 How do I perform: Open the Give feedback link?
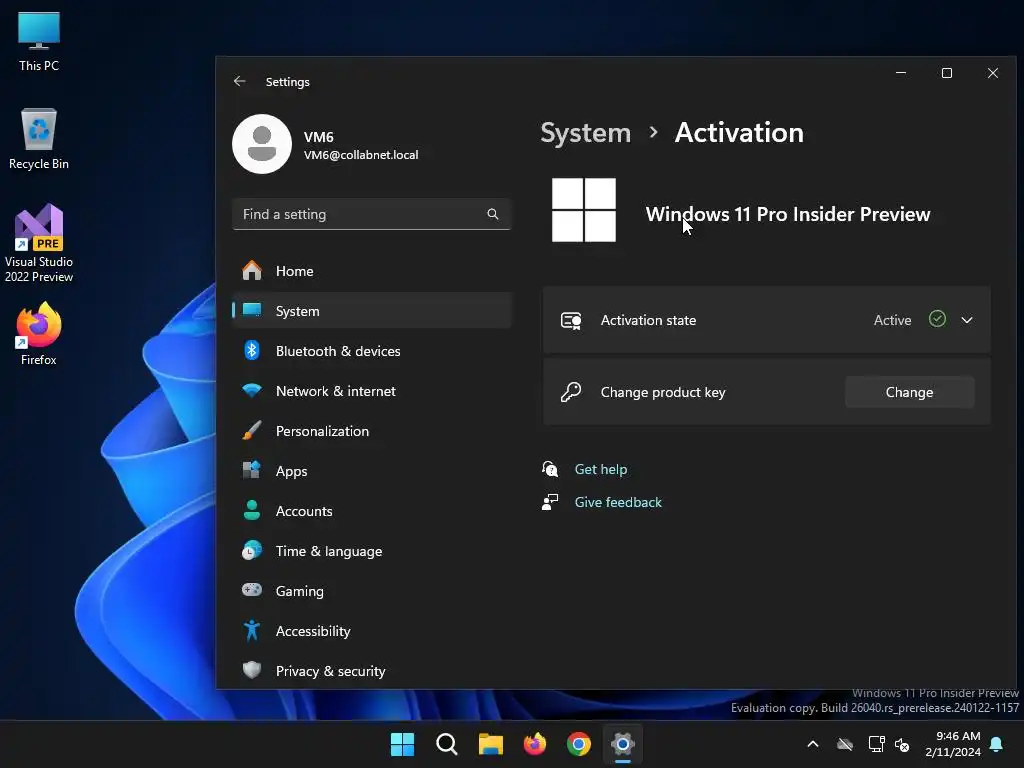(618, 502)
